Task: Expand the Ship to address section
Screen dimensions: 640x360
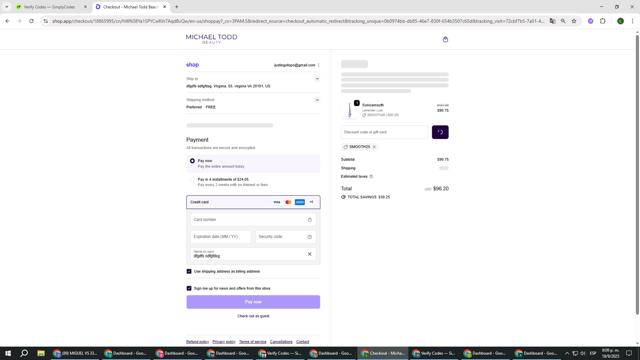Action: tap(317, 79)
